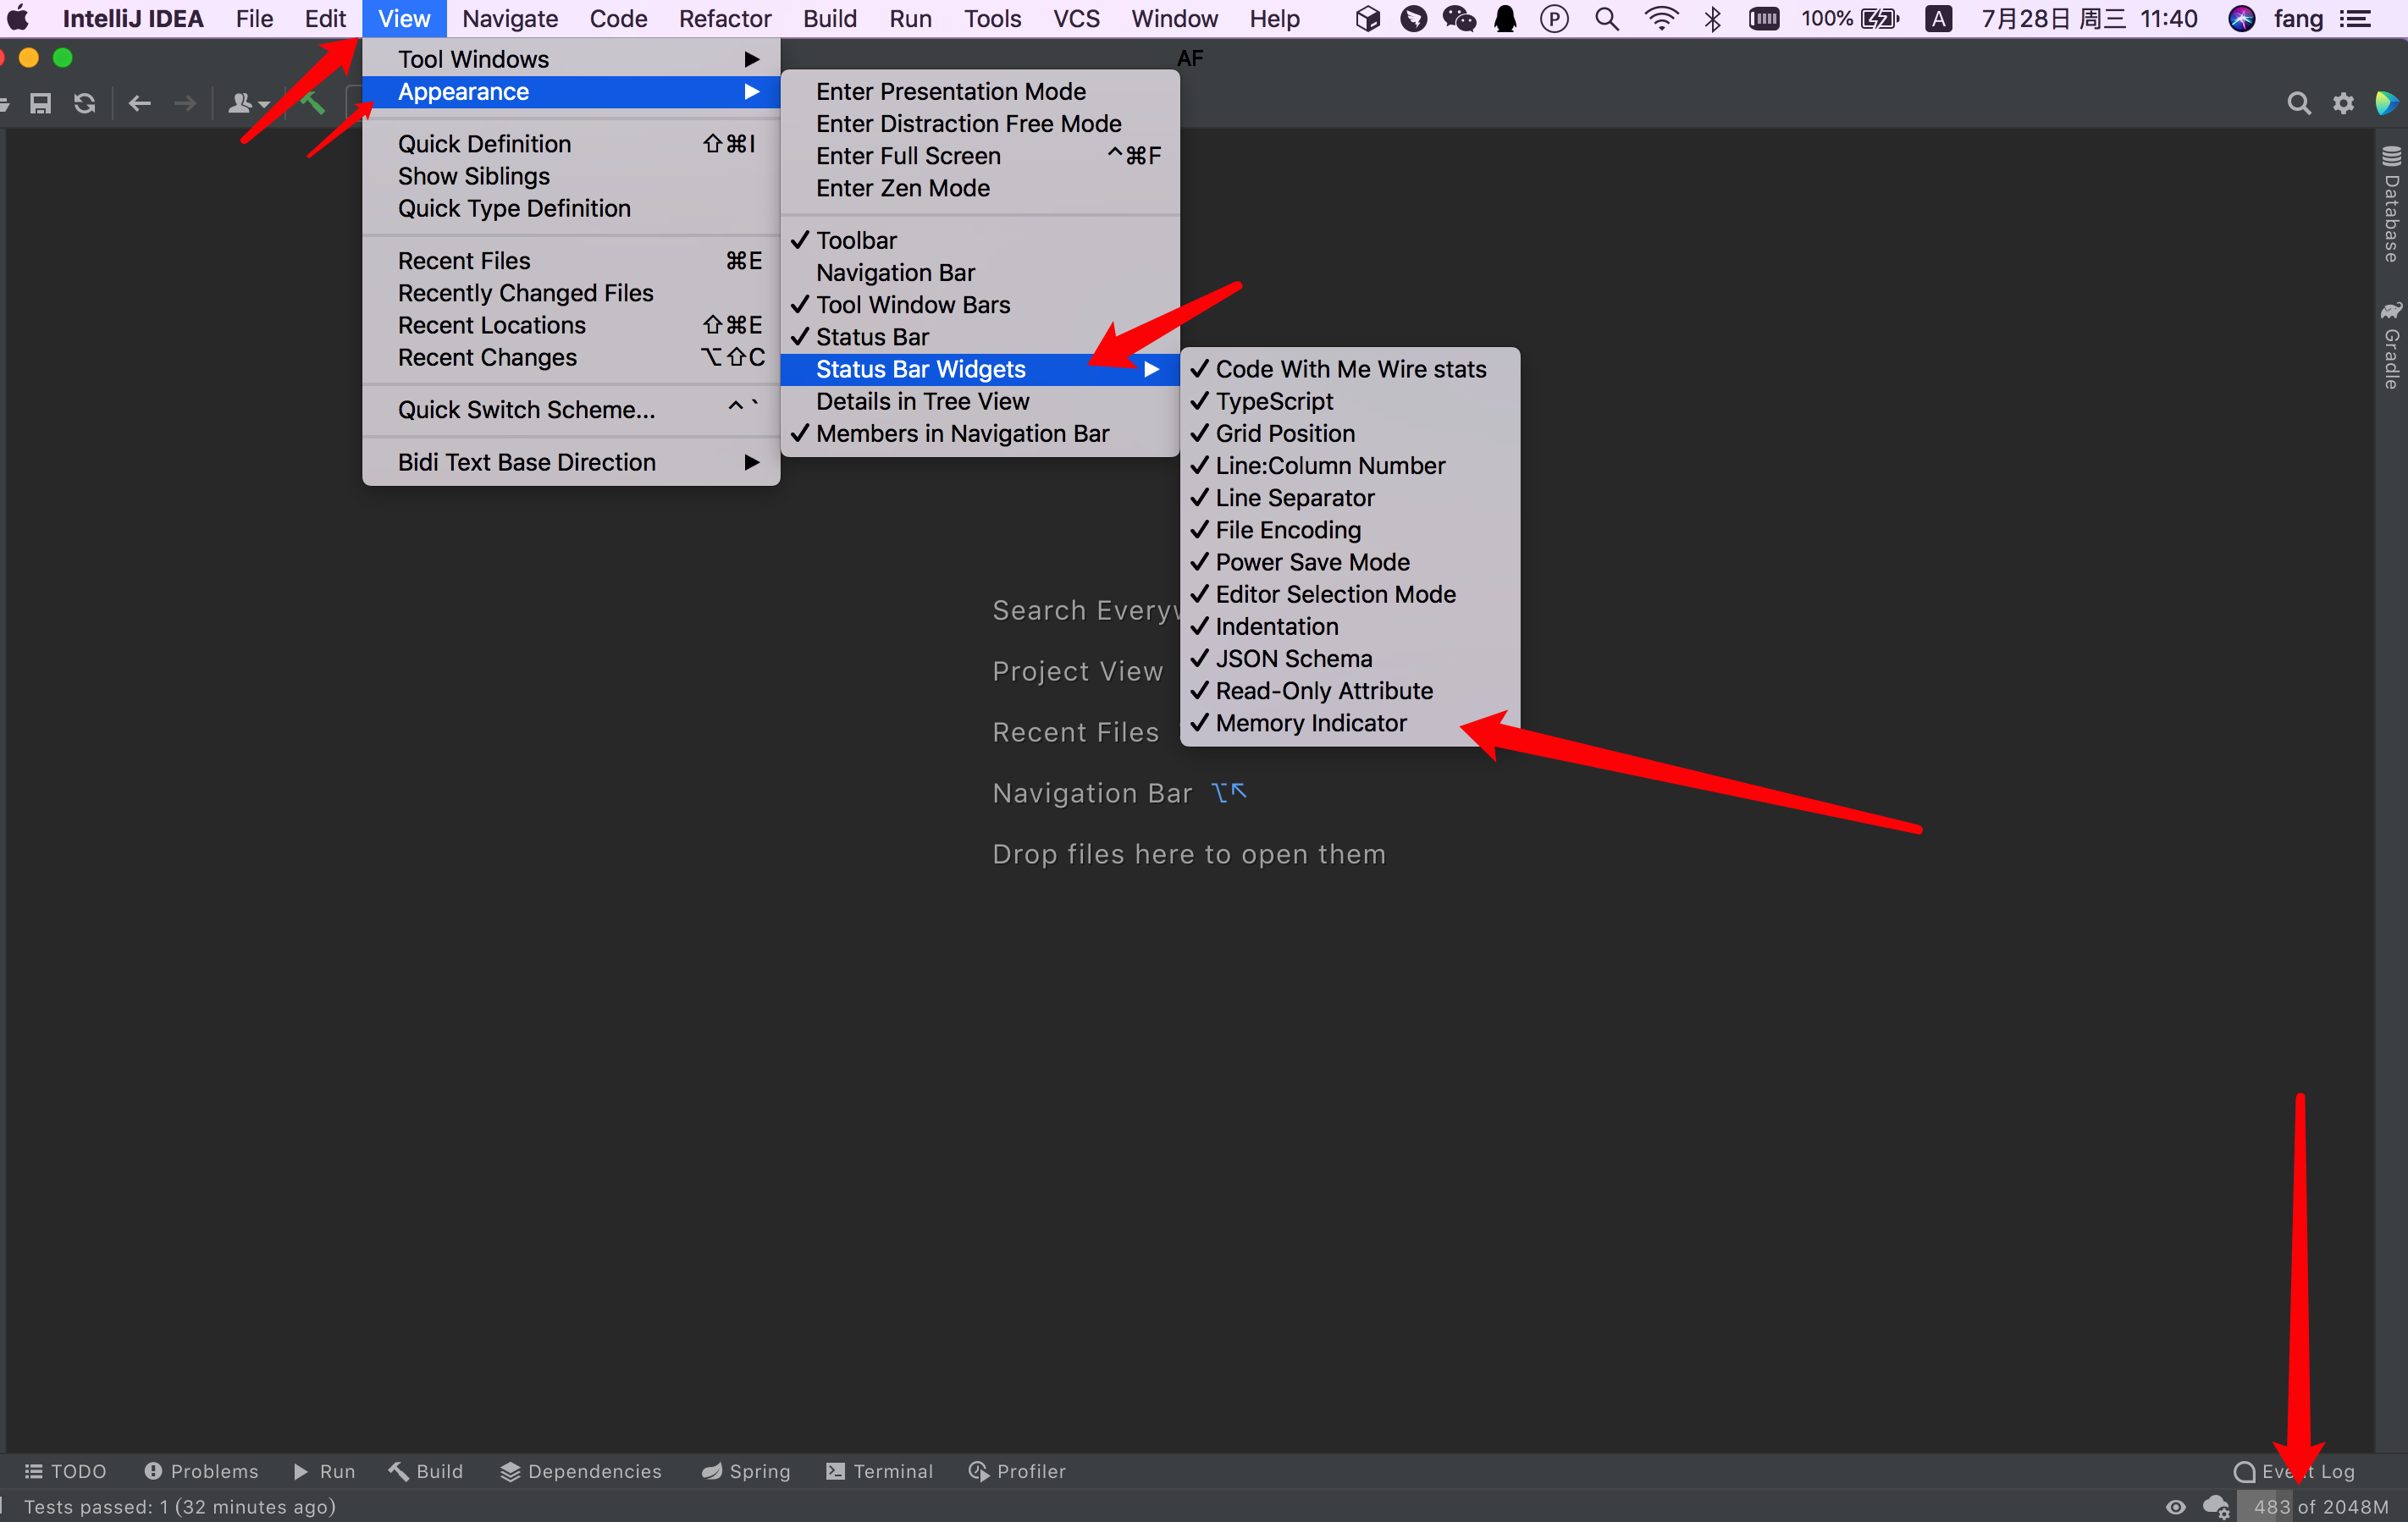Open the Database tool window
This screenshot has height=1522, width=2408.
2391,205
